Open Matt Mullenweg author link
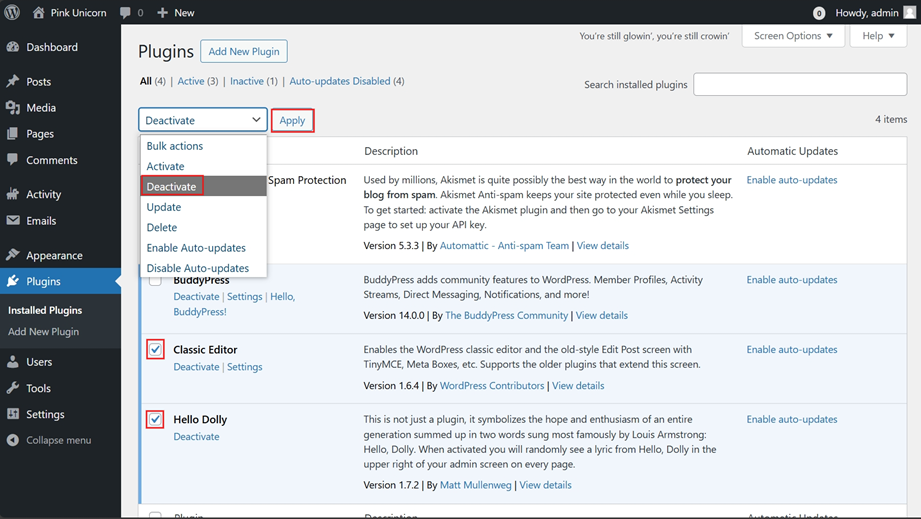The width and height of the screenshot is (921, 519). click(x=476, y=485)
